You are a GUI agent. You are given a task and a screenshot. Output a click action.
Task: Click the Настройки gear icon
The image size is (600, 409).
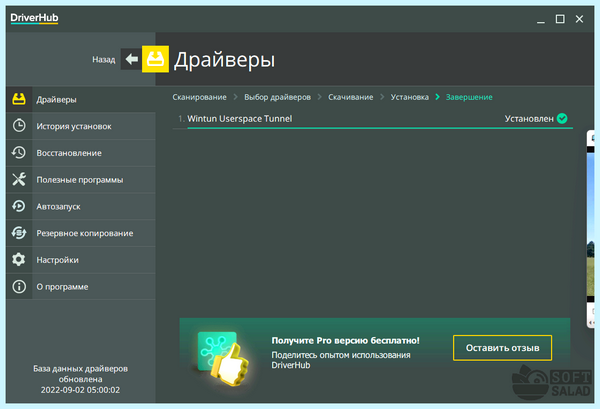click(x=19, y=260)
